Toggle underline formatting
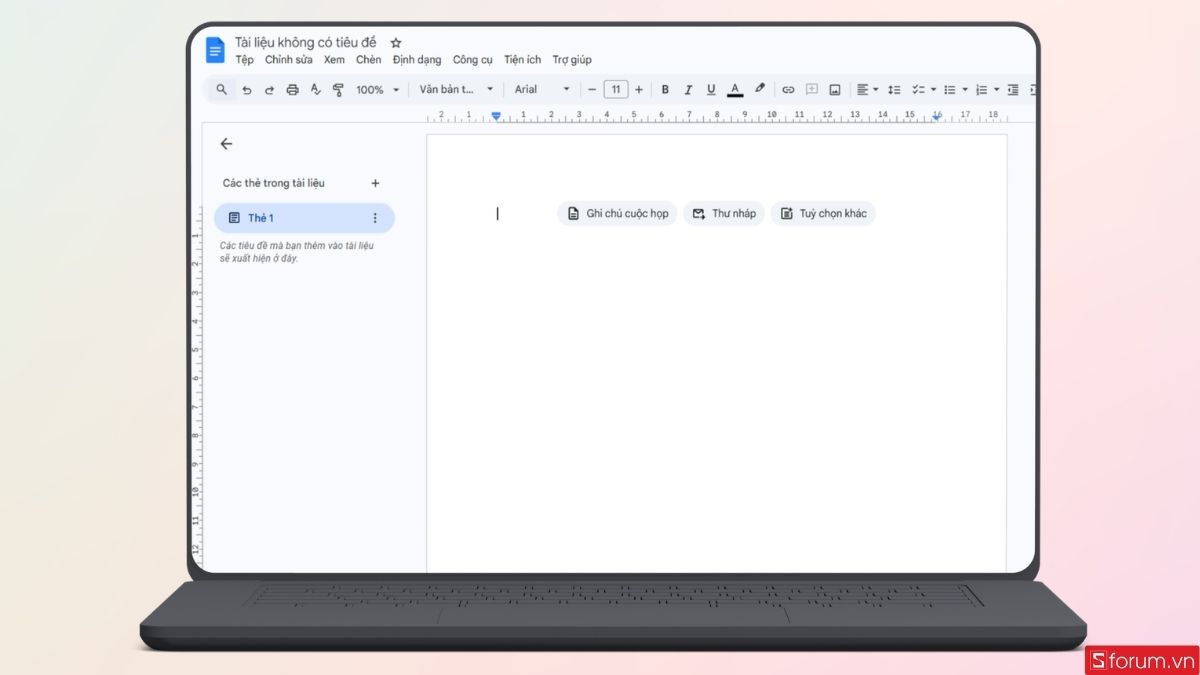The image size is (1200, 675). [711, 90]
